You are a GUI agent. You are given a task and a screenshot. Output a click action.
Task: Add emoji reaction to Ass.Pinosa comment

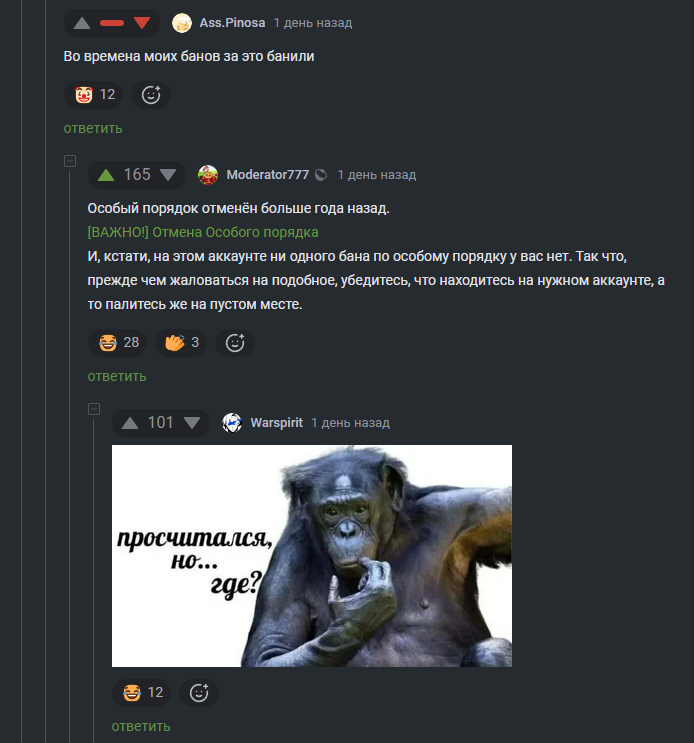click(151, 95)
